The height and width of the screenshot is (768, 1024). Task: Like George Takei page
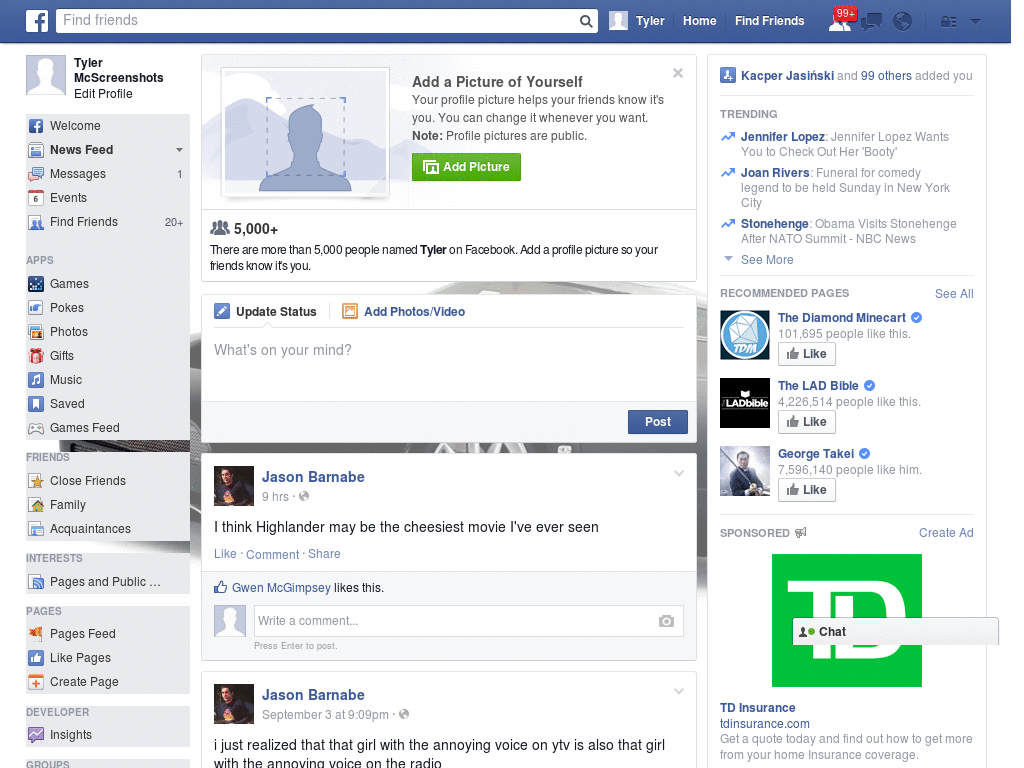pyautogui.click(x=807, y=490)
